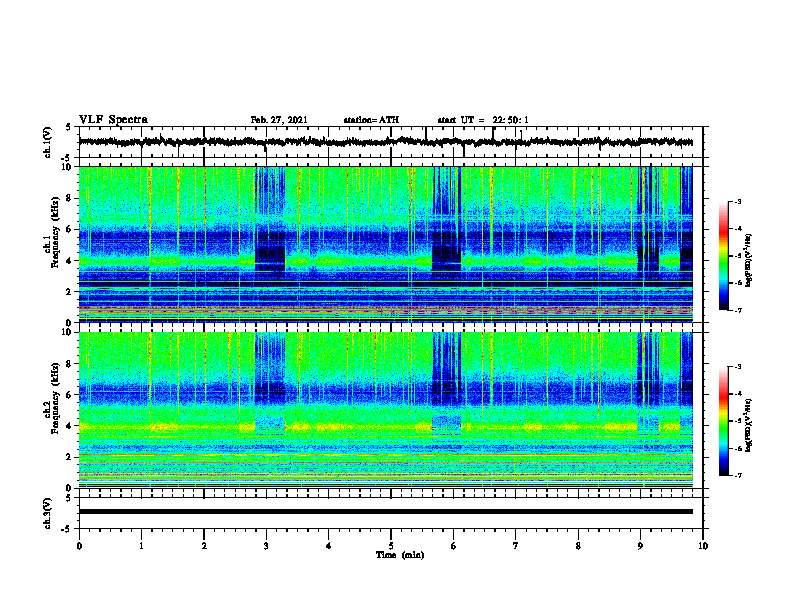Click the "-7" value on ch.2 colorbar

738,475
